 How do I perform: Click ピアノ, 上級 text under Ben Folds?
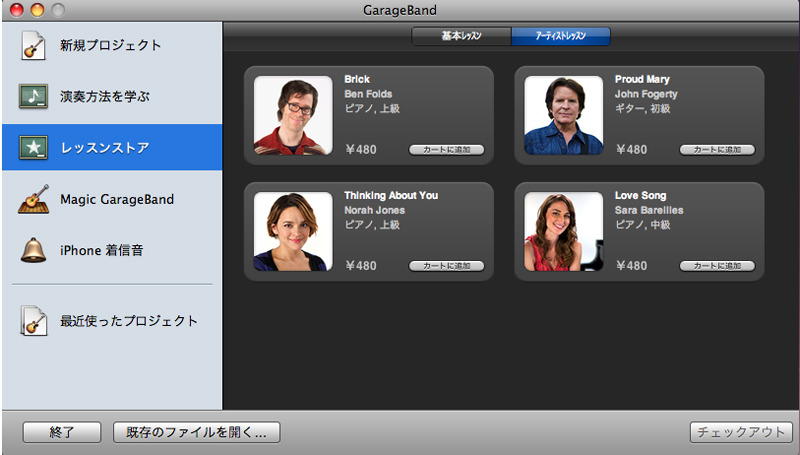pos(371,109)
